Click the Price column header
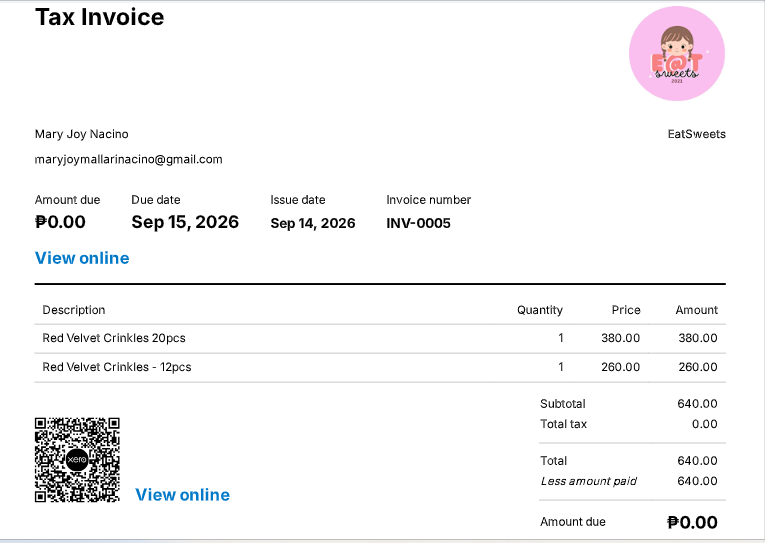Image resolution: width=765 pixels, height=543 pixels. click(626, 310)
